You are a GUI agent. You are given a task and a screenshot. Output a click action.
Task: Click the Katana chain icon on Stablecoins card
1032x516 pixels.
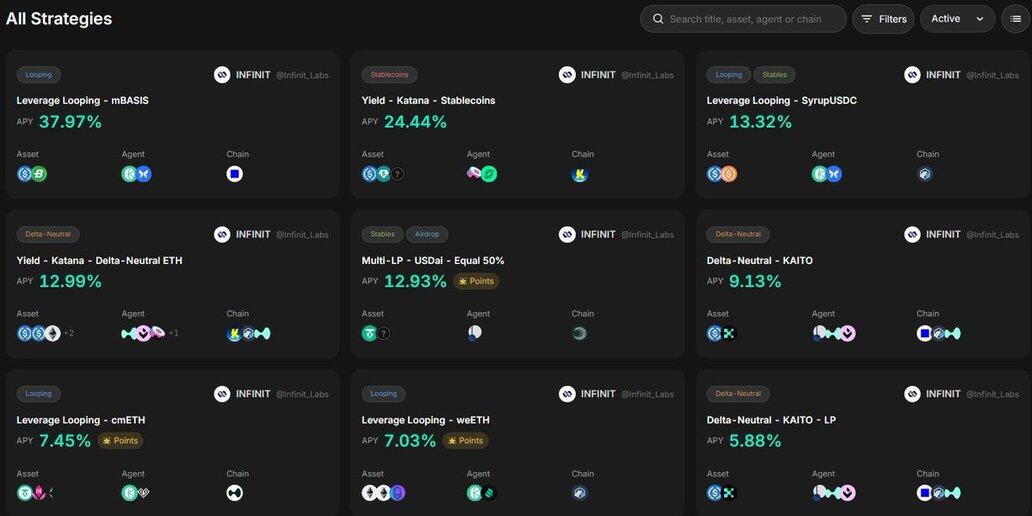580,174
